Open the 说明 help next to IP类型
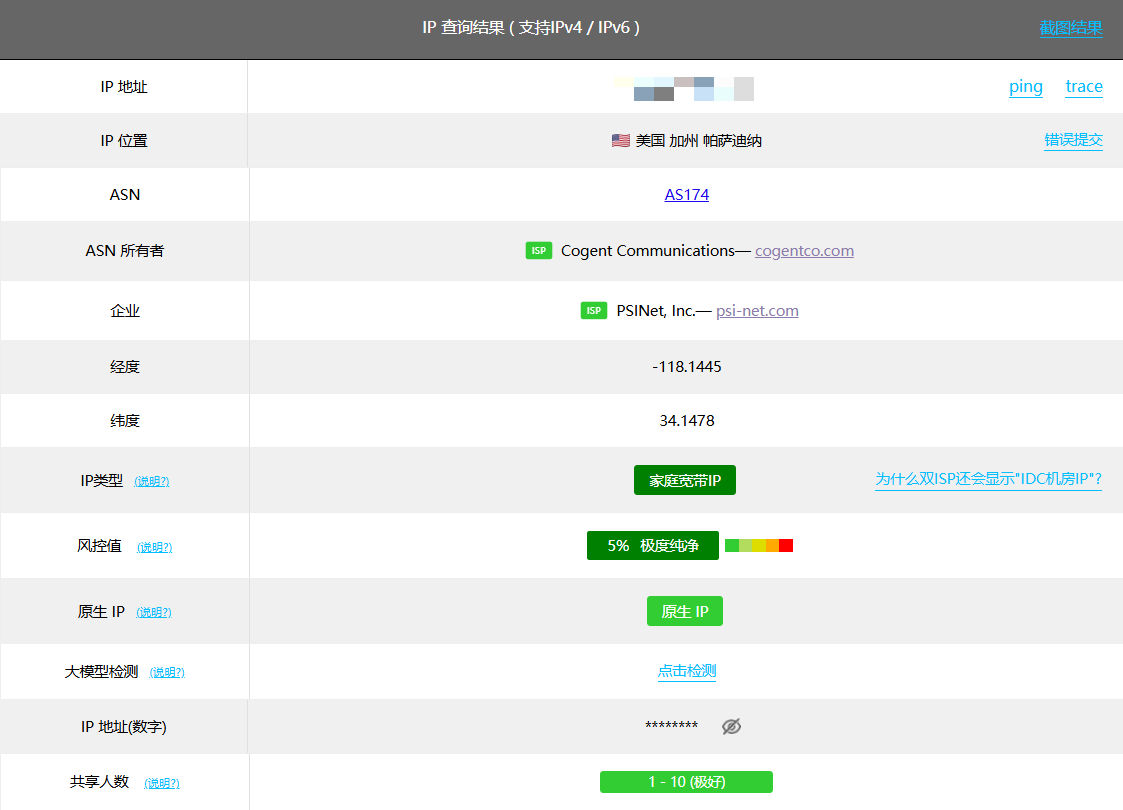The image size is (1123, 810). 152,482
